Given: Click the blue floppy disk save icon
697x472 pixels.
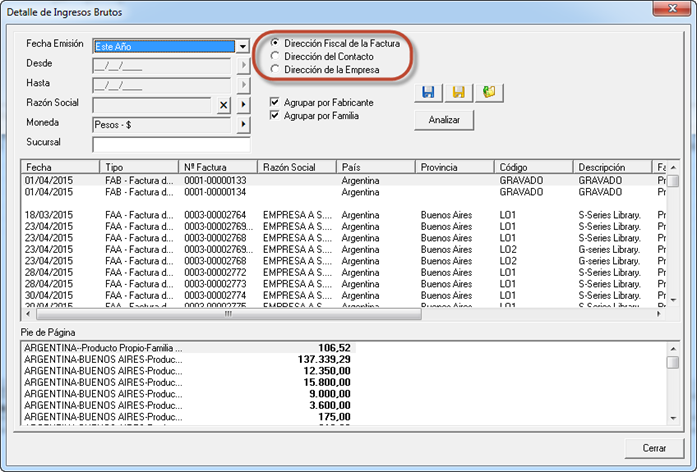Looking at the screenshot, I should click(x=429, y=92).
